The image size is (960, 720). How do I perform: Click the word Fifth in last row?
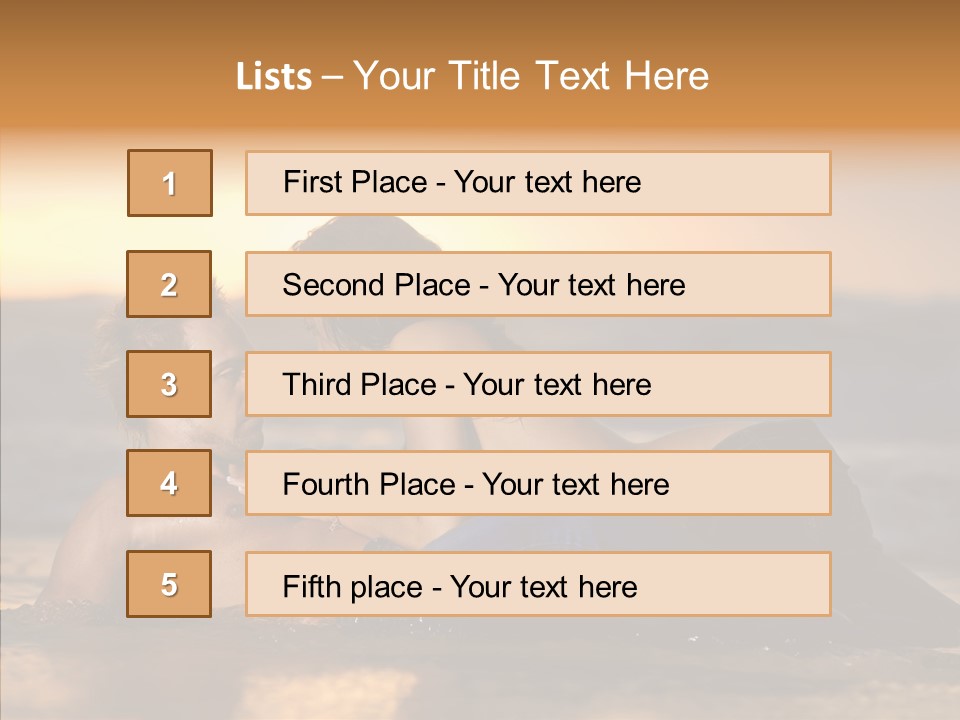[314, 586]
